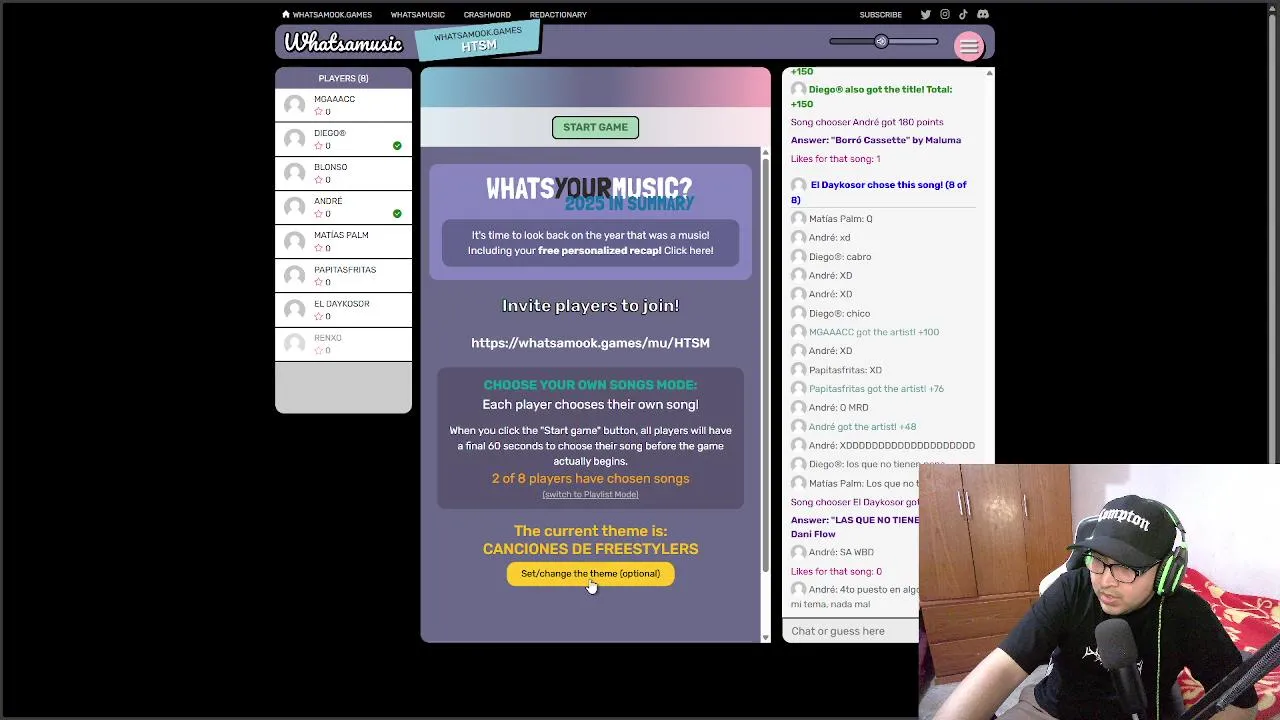The height and width of the screenshot is (720, 1280).
Task: Click avatar beside 'Diego®: chico' chat message
Action: click(798, 313)
